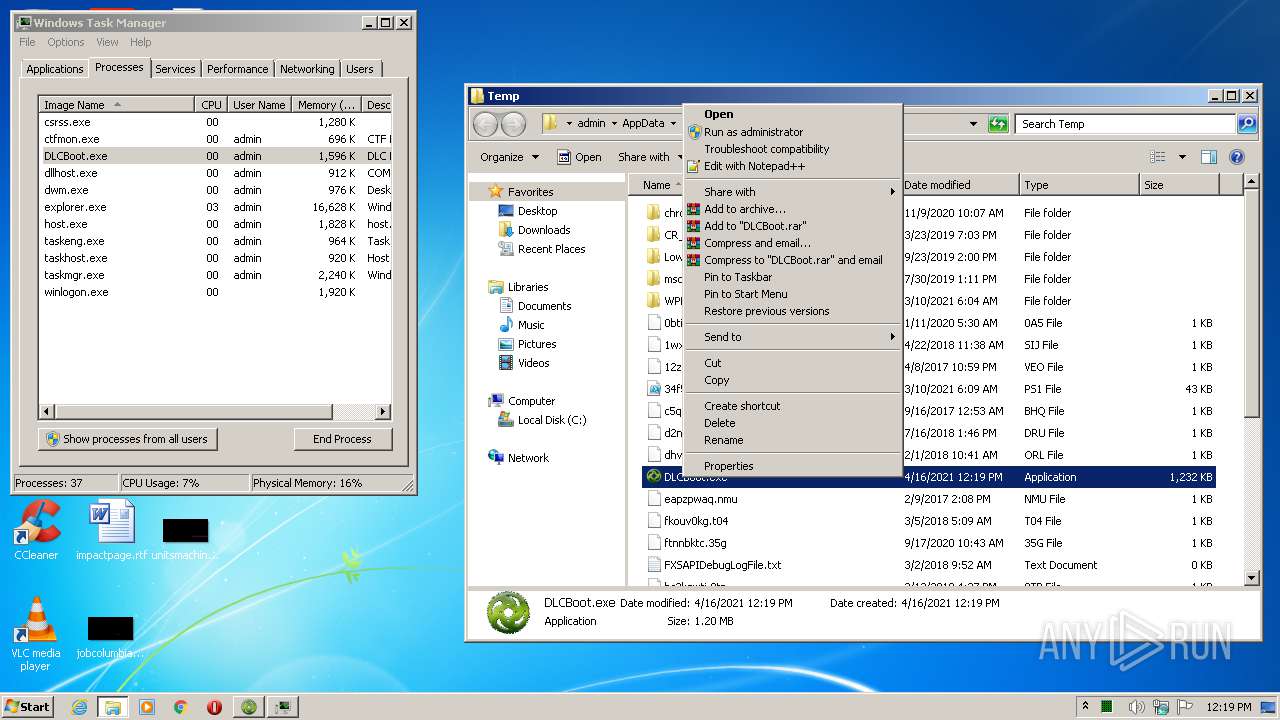Open Task Manager Options menu
This screenshot has height=720, width=1280.
point(66,42)
